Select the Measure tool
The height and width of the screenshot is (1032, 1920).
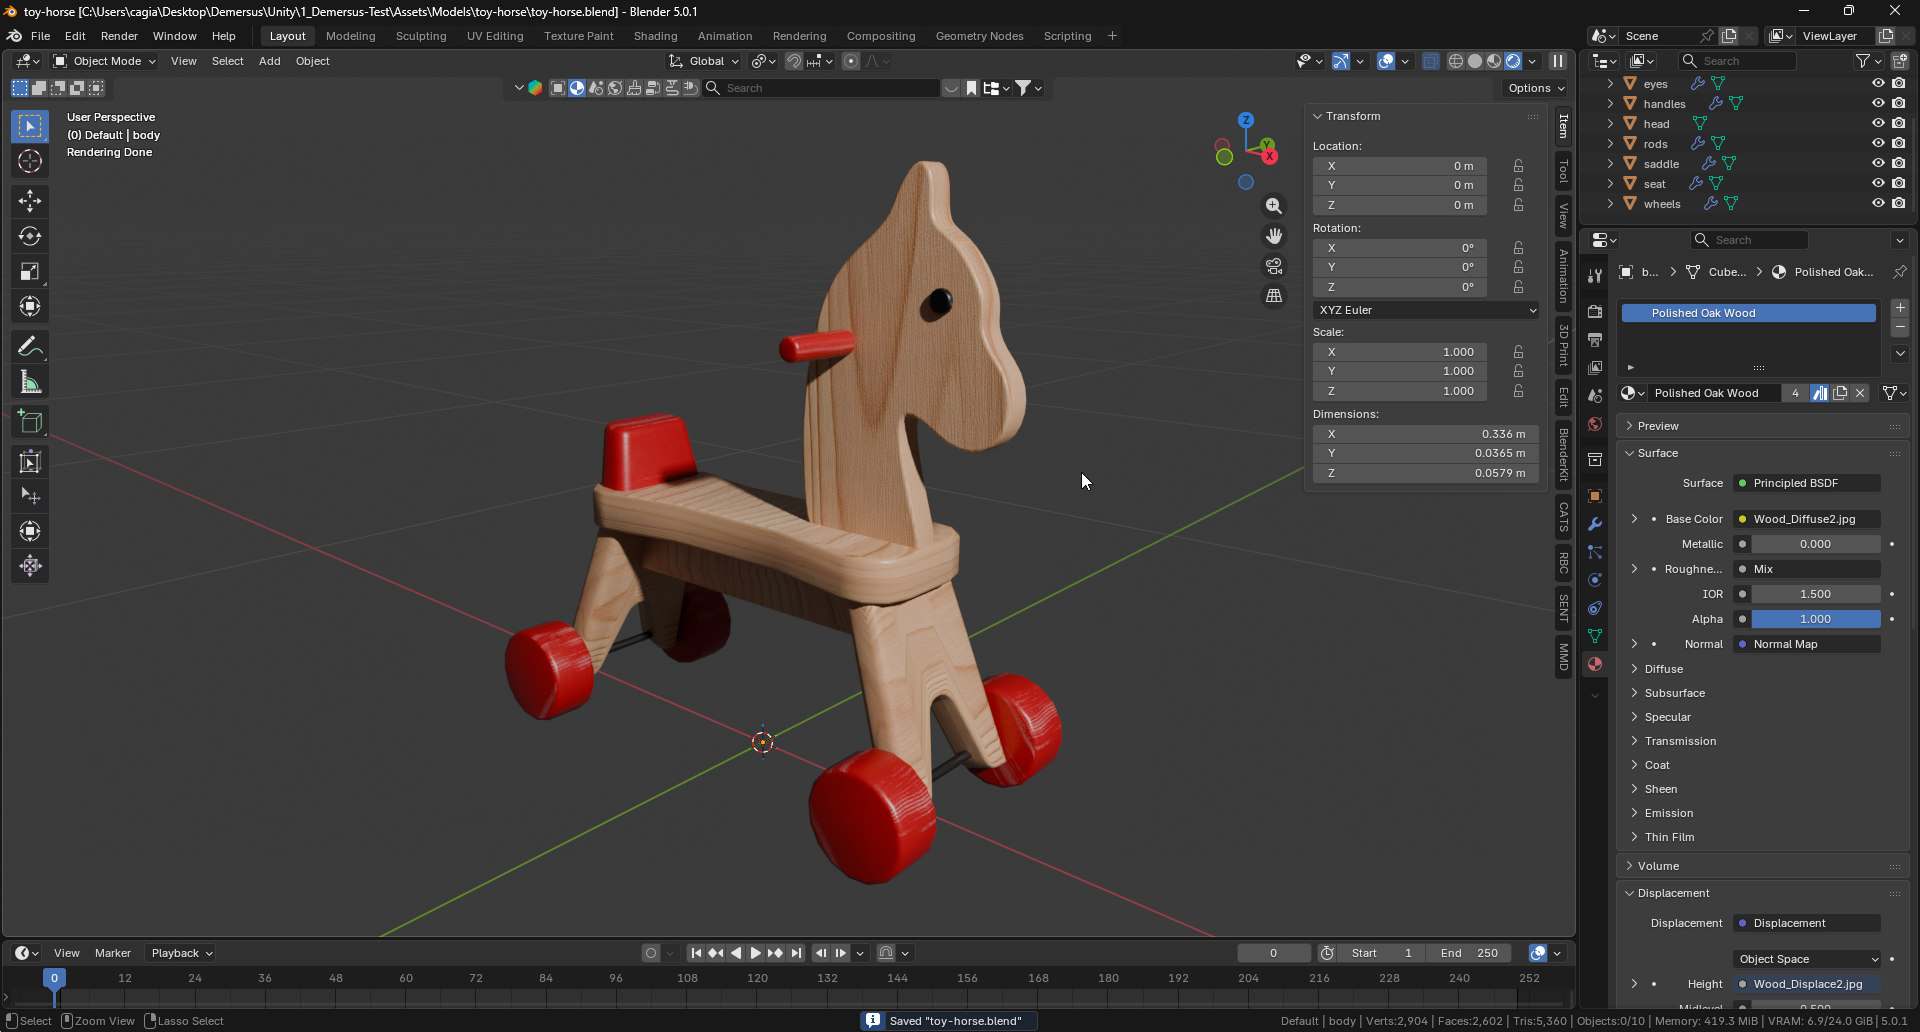pyautogui.click(x=30, y=381)
